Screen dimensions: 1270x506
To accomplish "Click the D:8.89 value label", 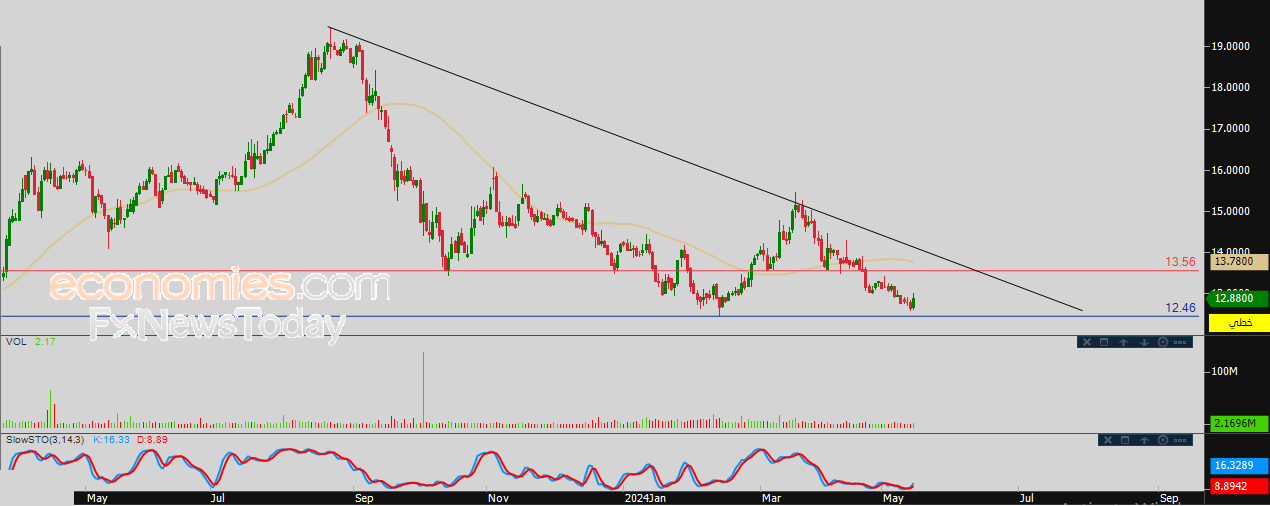I will click(152, 440).
